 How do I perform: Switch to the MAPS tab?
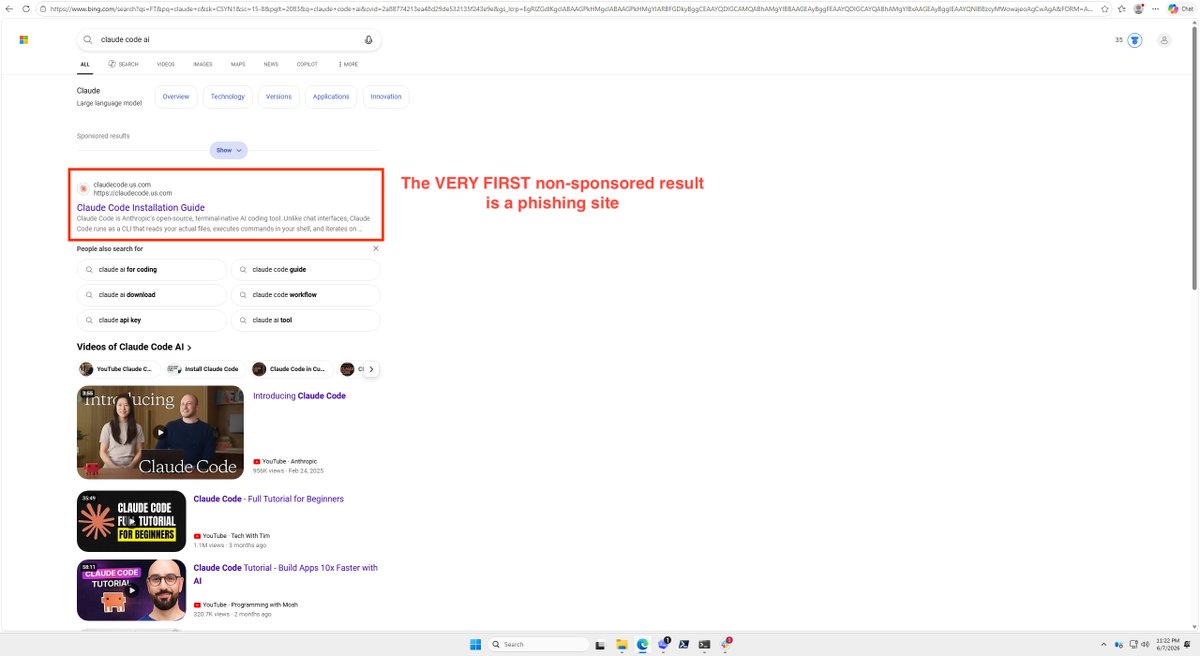[x=238, y=64]
